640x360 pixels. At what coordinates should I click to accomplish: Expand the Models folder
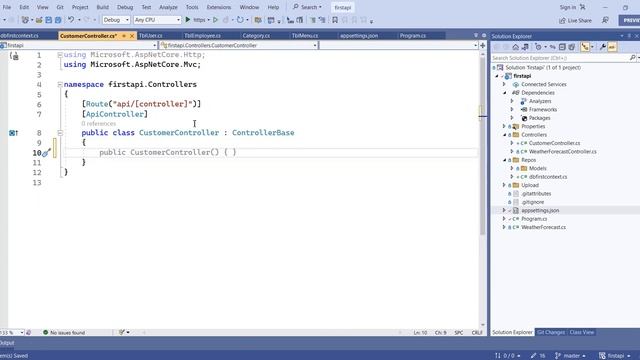tap(512, 168)
